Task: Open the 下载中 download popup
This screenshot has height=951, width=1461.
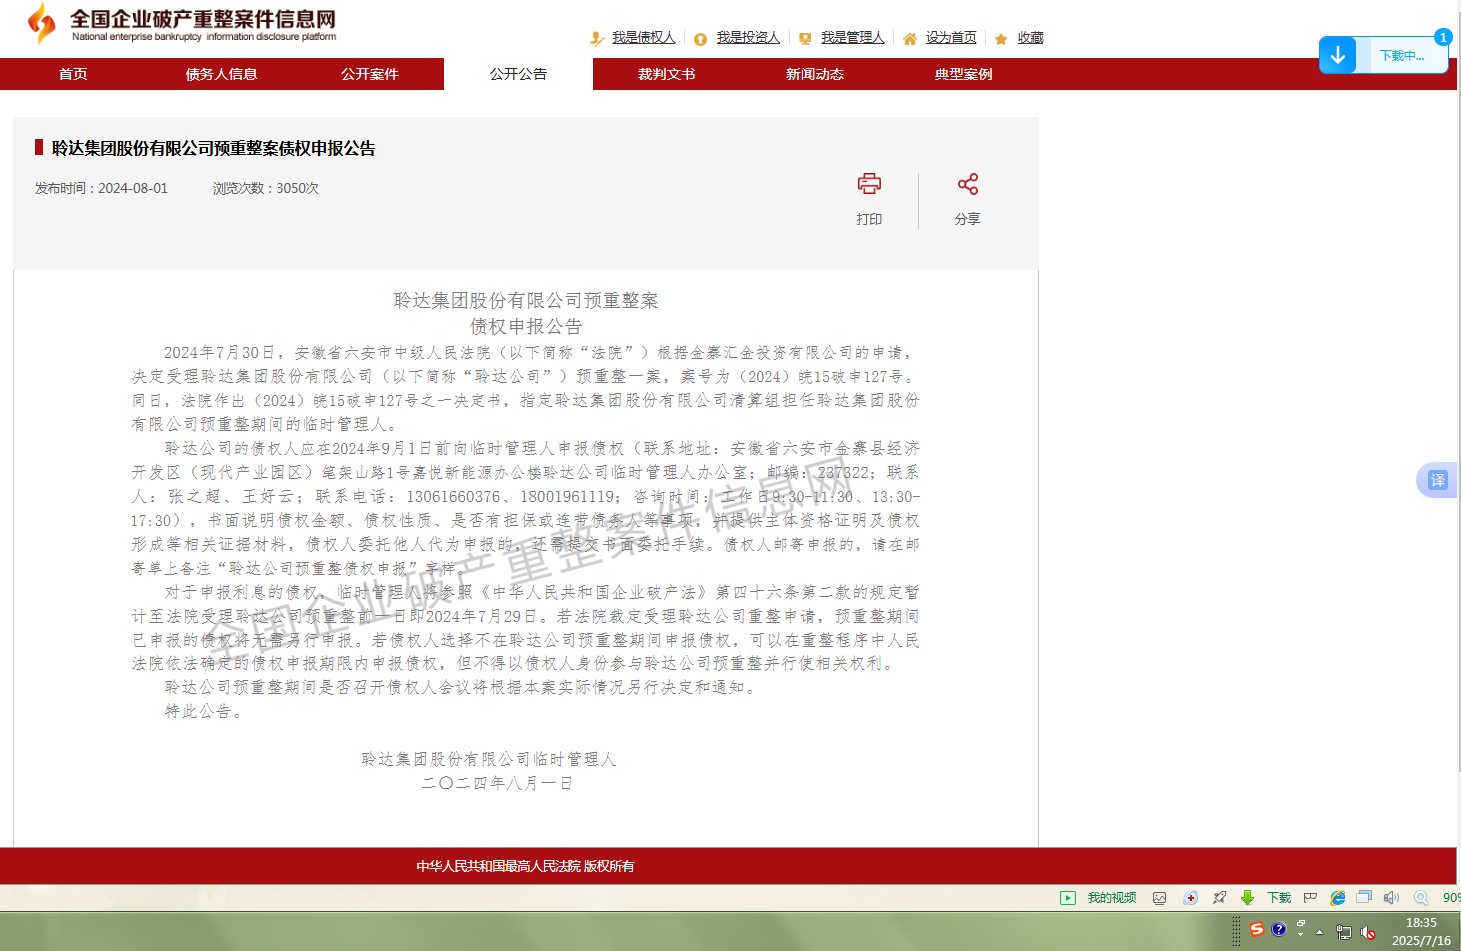Action: (1402, 56)
